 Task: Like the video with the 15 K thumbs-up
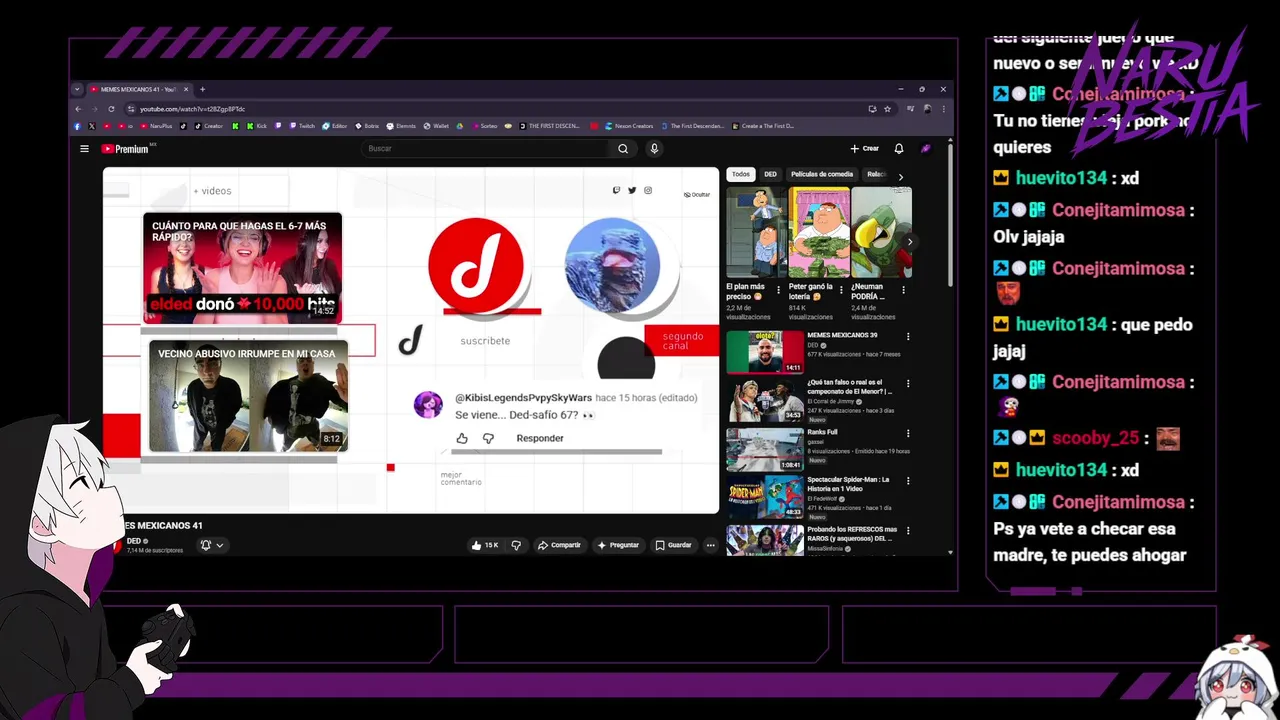point(485,545)
